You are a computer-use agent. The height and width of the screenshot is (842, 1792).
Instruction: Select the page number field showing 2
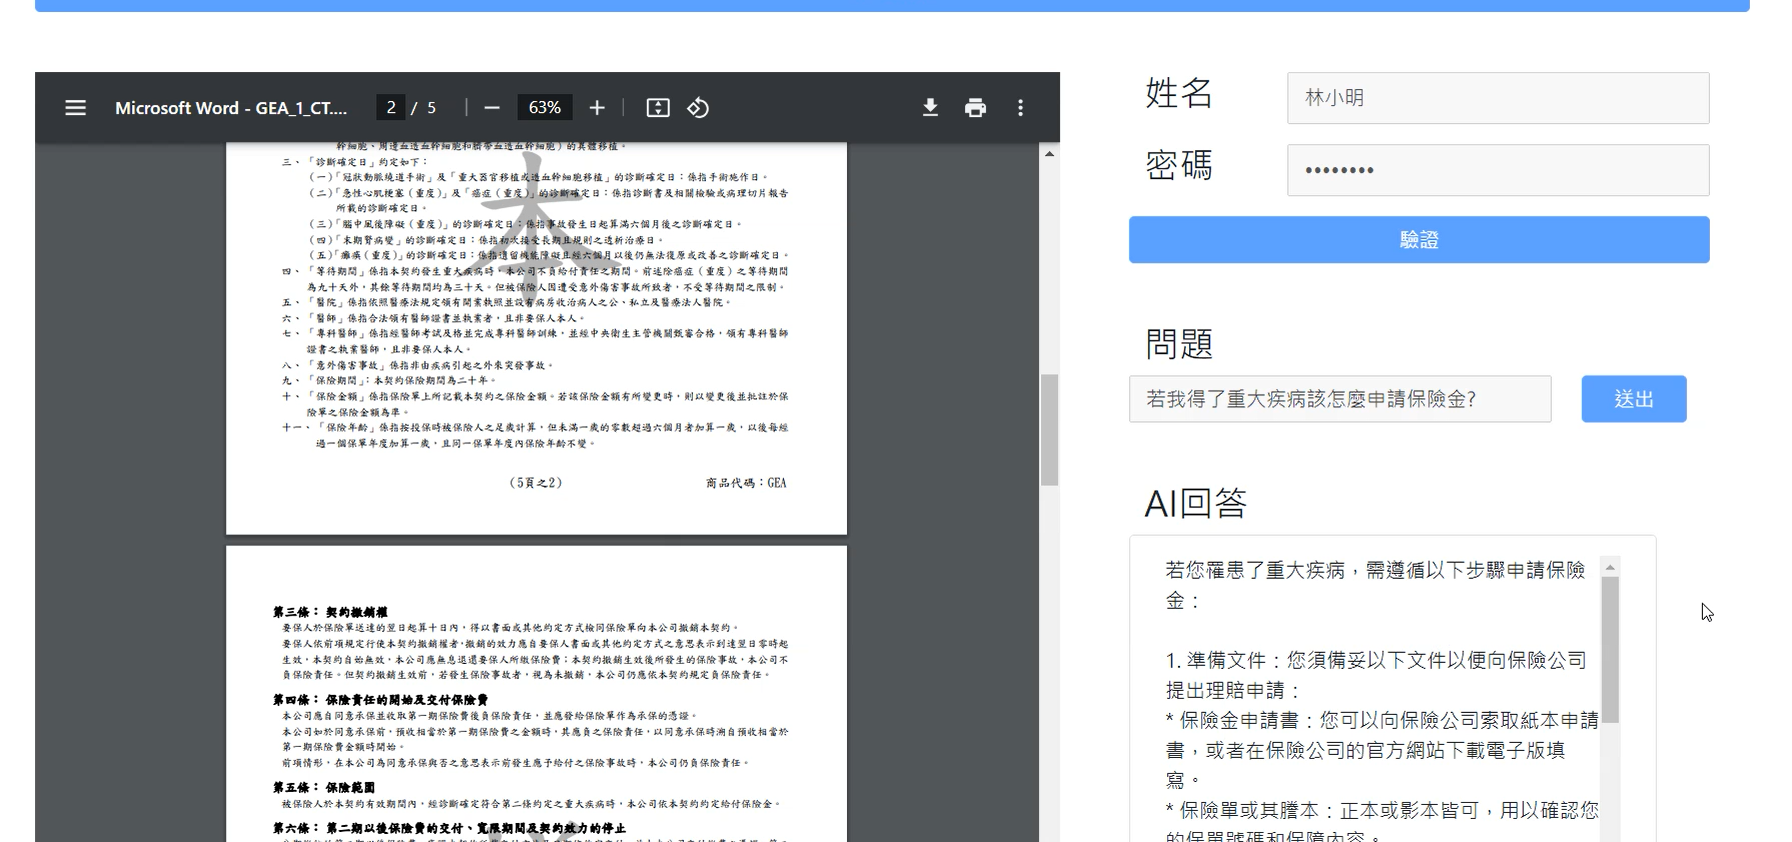tap(390, 107)
